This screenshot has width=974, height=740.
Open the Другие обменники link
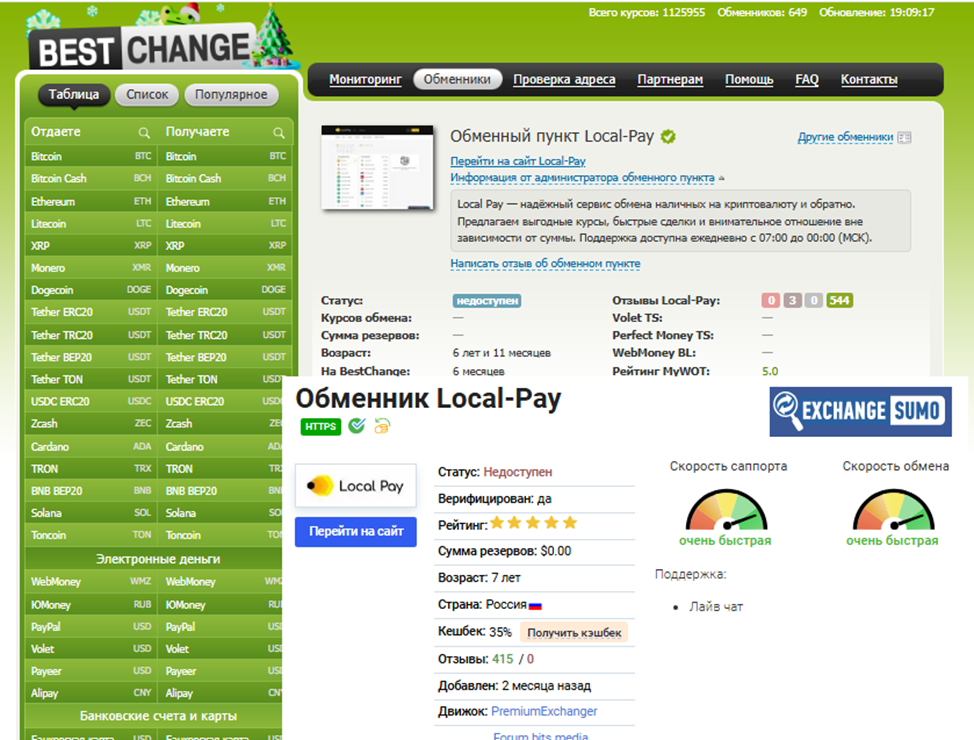coord(845,137)
